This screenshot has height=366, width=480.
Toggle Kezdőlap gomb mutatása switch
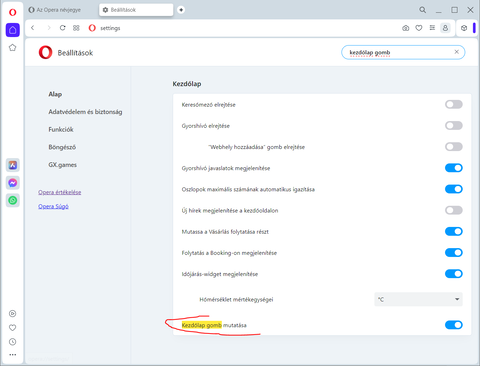click(454, 325)
